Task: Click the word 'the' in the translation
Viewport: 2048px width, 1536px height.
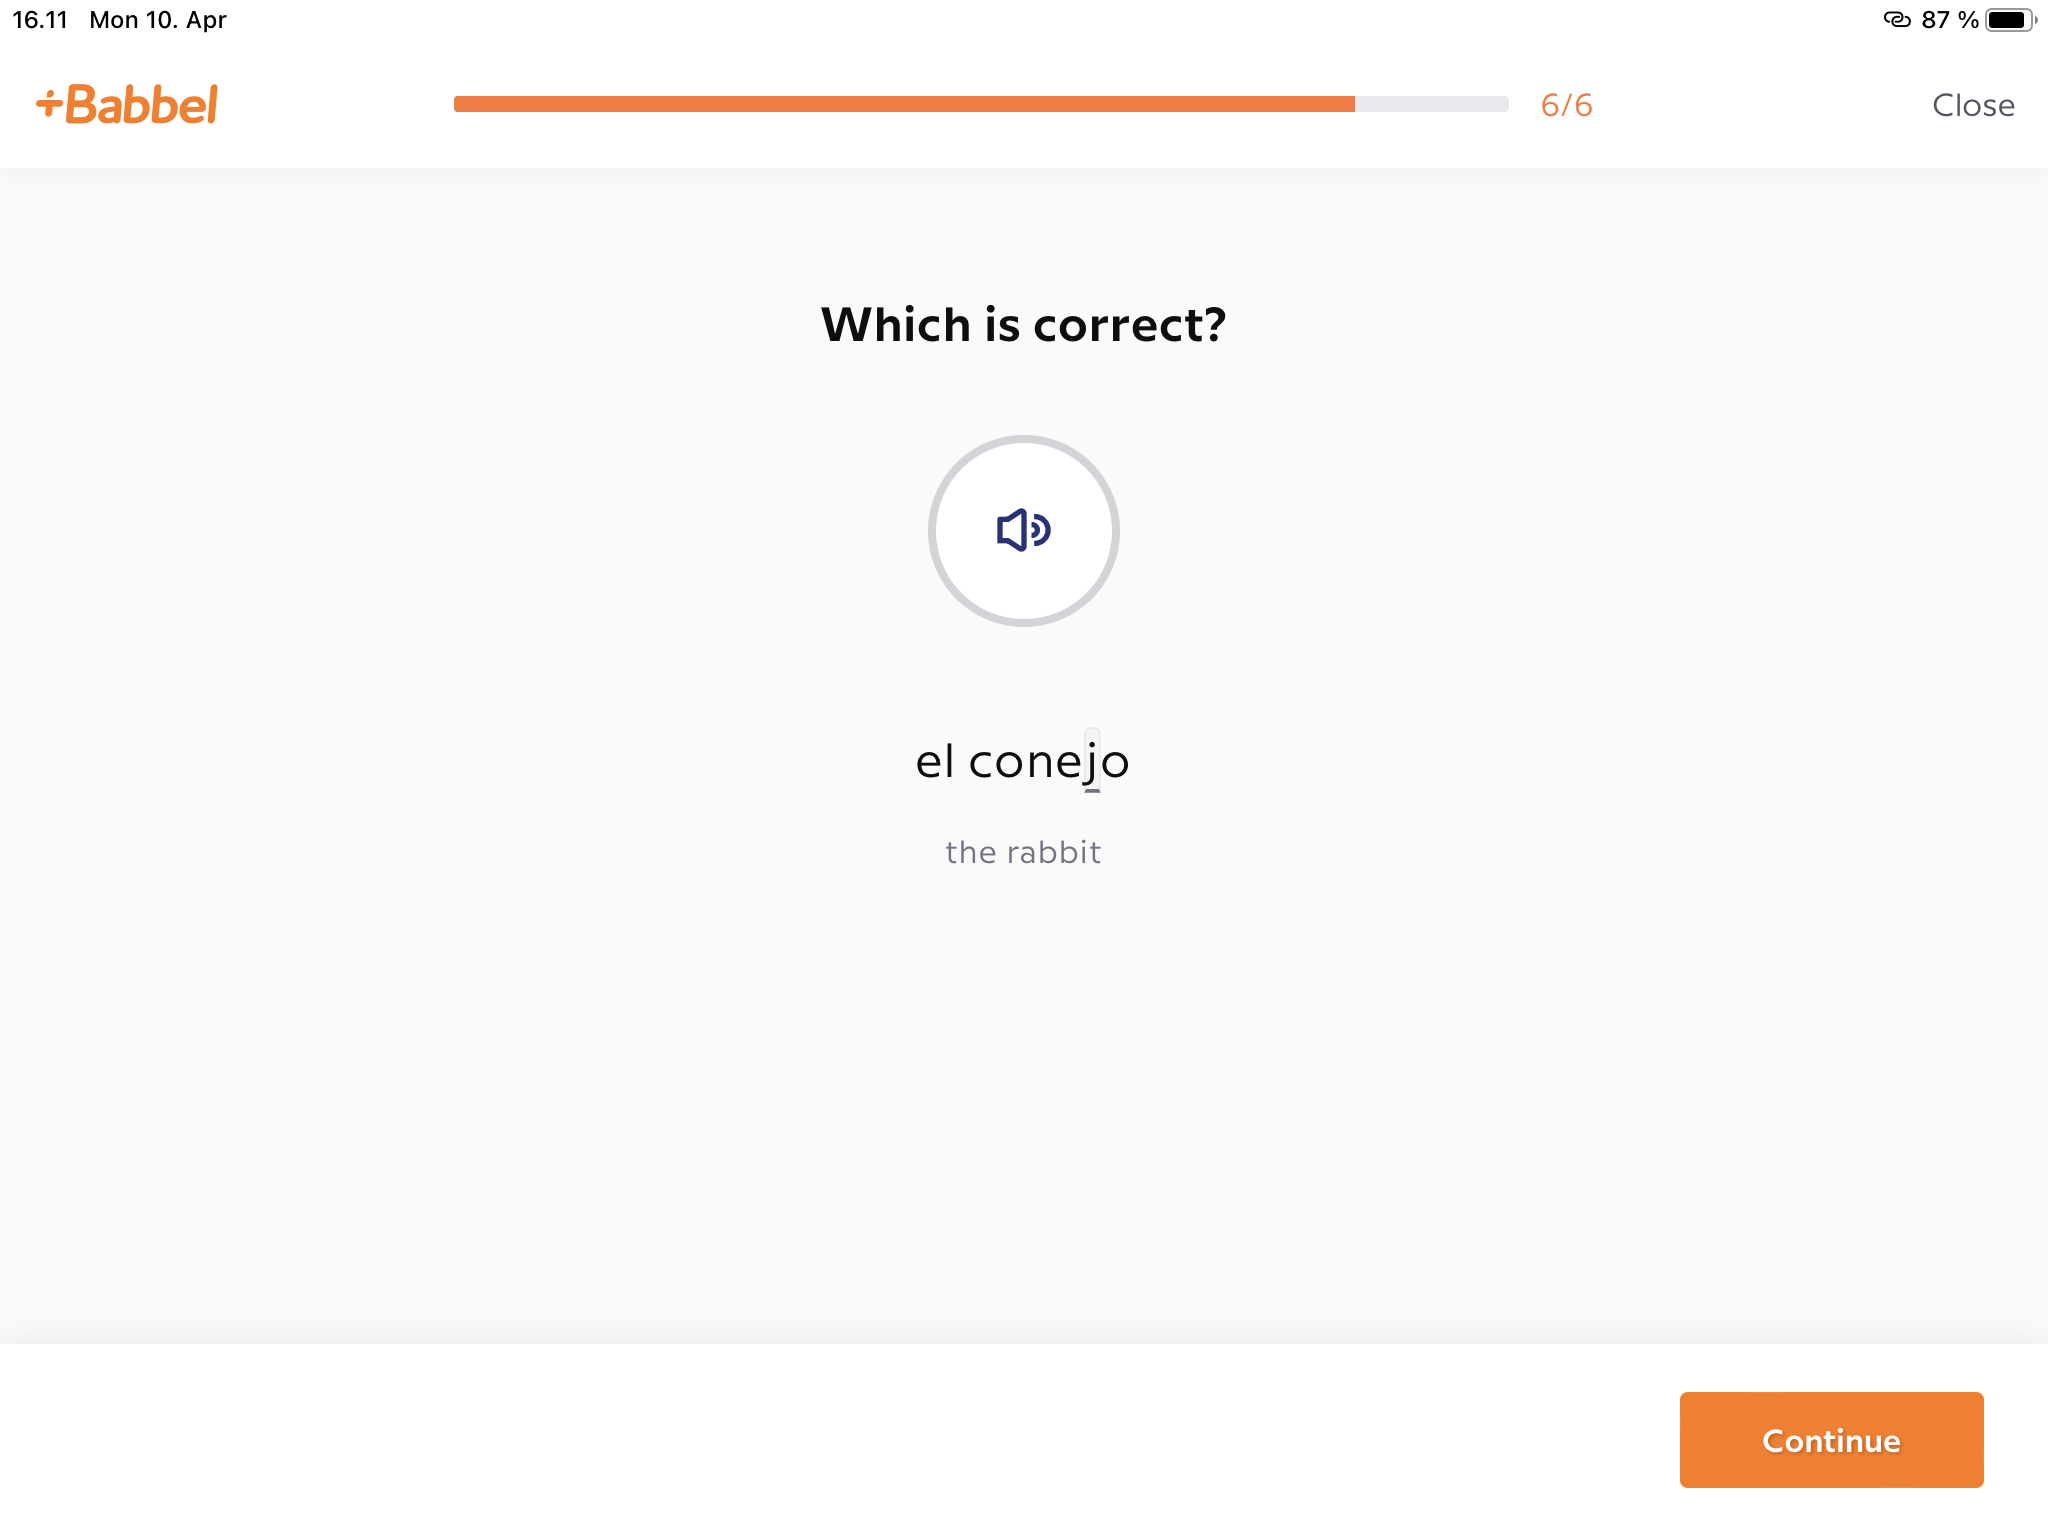Action: pos(970,852)
